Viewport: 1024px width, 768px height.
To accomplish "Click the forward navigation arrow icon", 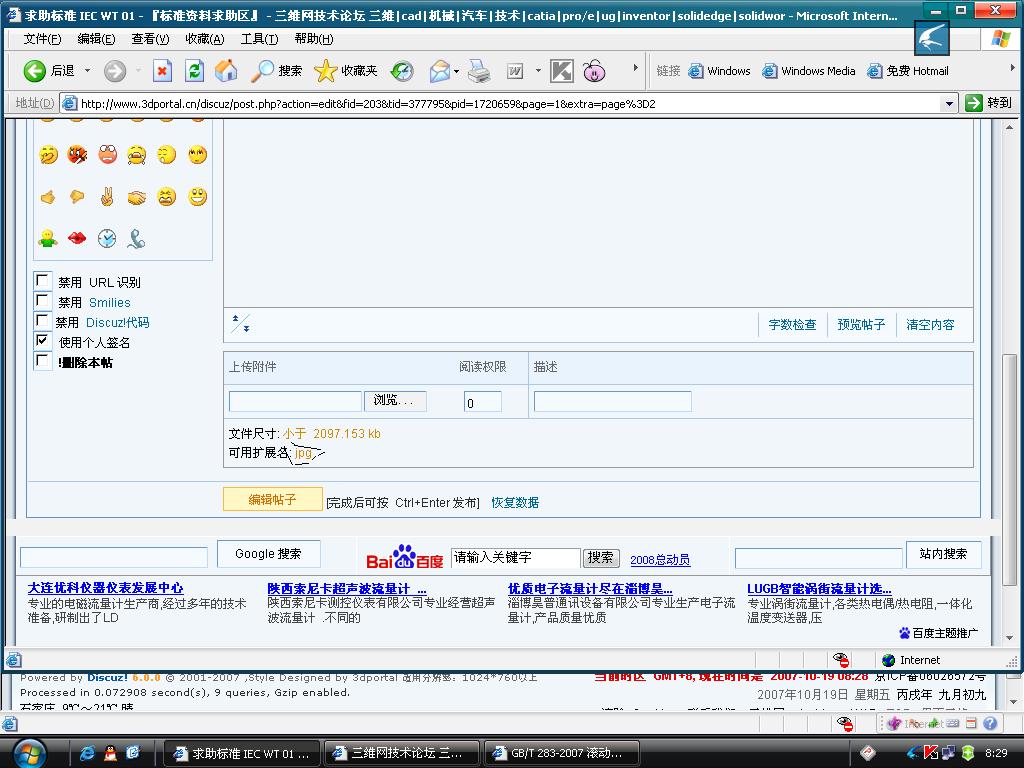I will pos(115,71).
